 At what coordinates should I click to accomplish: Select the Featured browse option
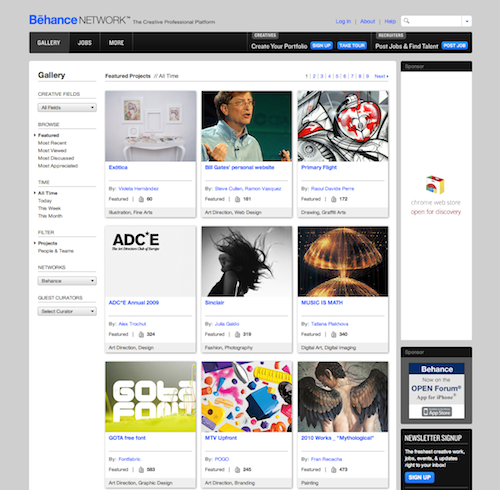[48, 135]
